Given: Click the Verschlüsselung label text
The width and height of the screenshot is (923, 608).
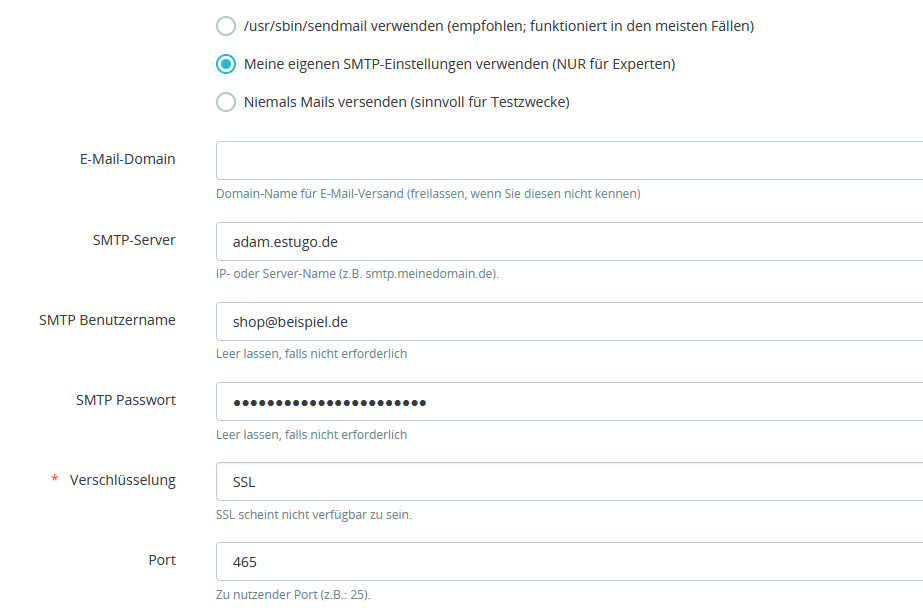Looking at the screenshot, I should [x=123, y=480].
